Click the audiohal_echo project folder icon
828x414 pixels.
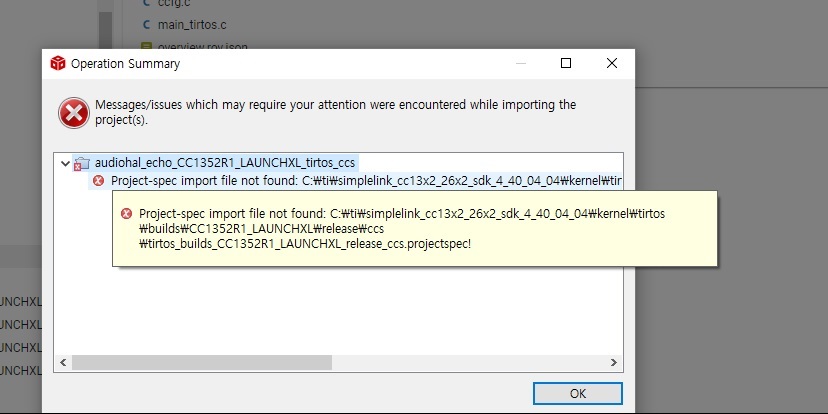(x=82, y=163)
